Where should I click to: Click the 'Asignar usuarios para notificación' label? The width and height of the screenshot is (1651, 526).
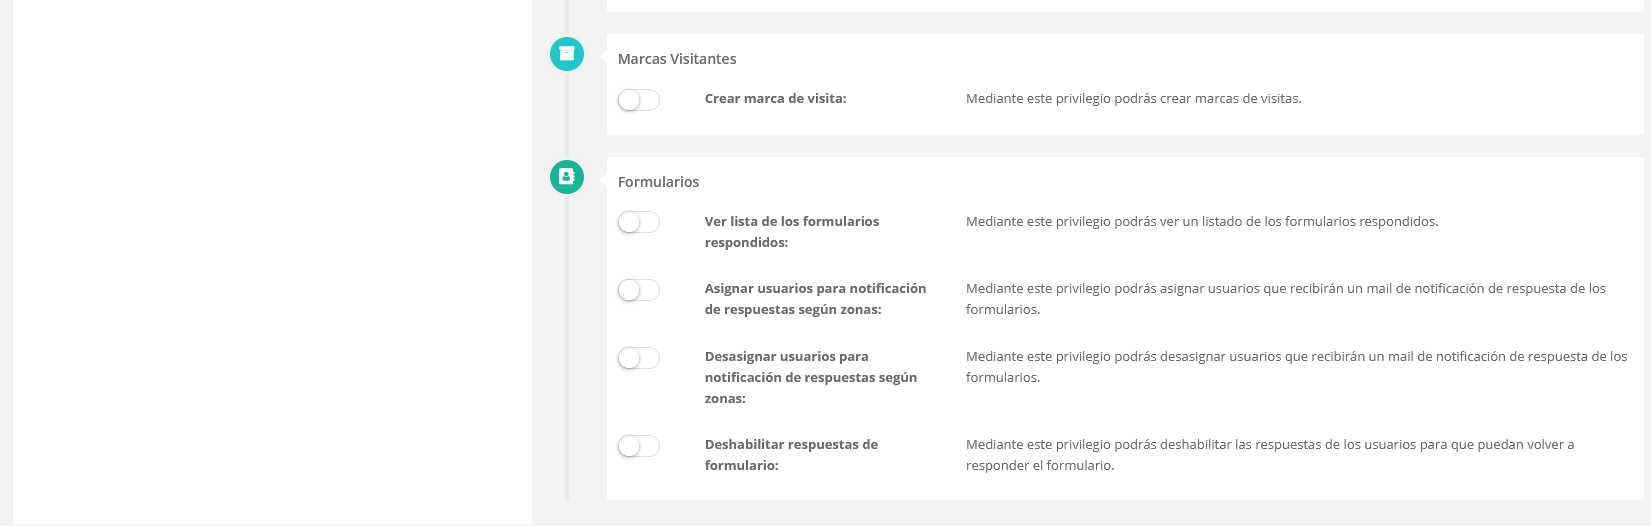[x=815, y=299]
